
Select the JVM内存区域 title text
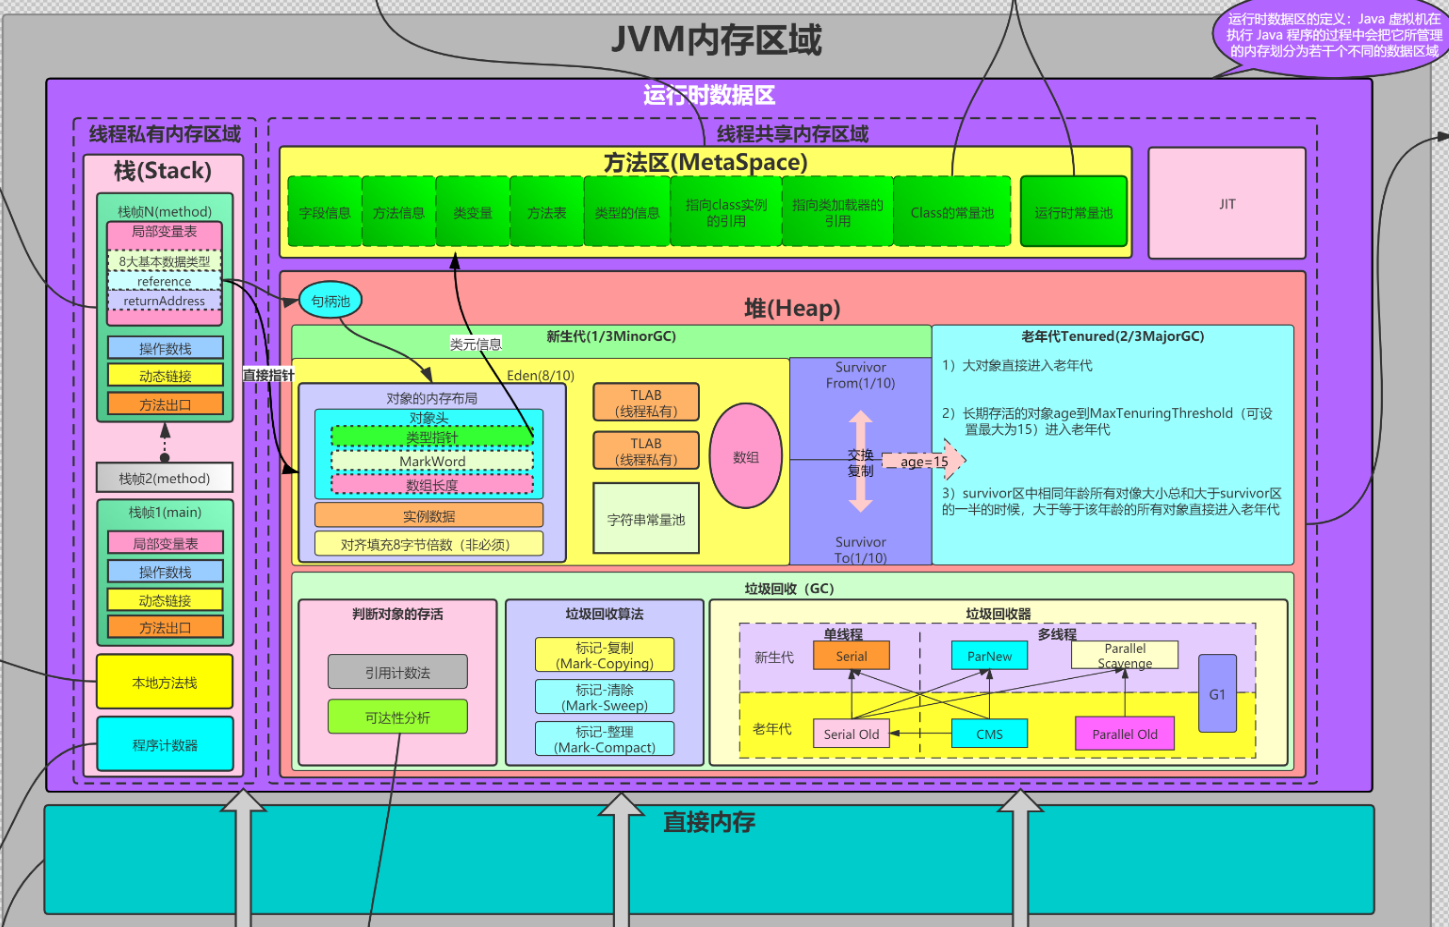pyautogui.click(x=716, y=40)
